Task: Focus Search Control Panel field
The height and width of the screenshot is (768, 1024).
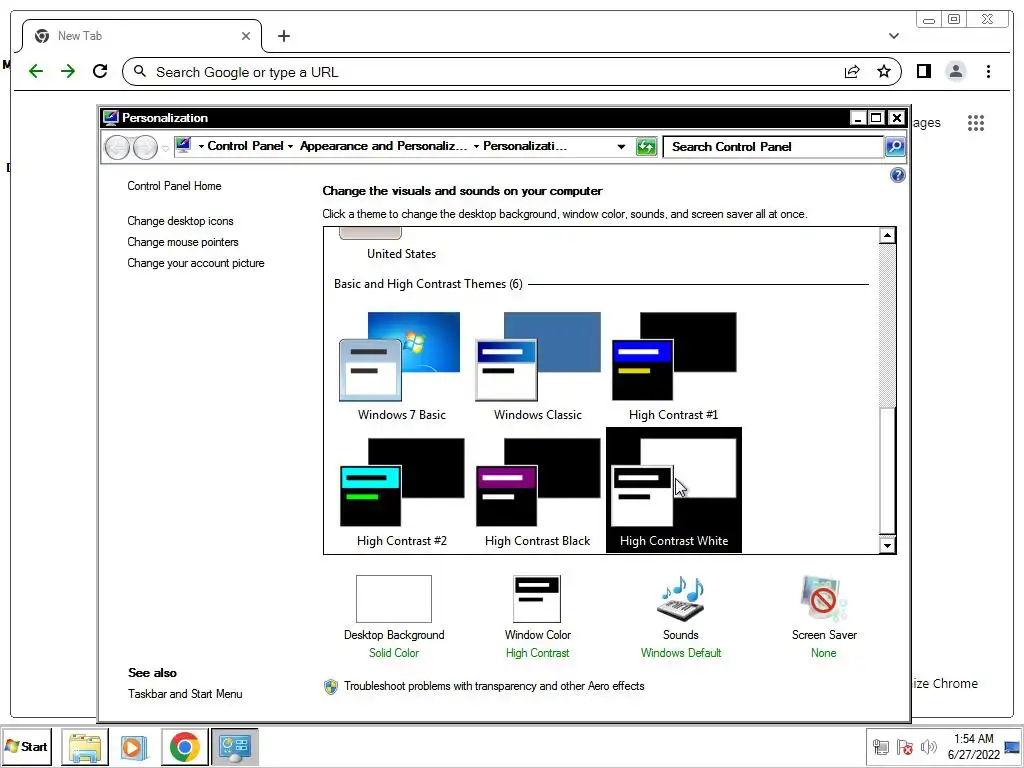Action: pos(773,147)
